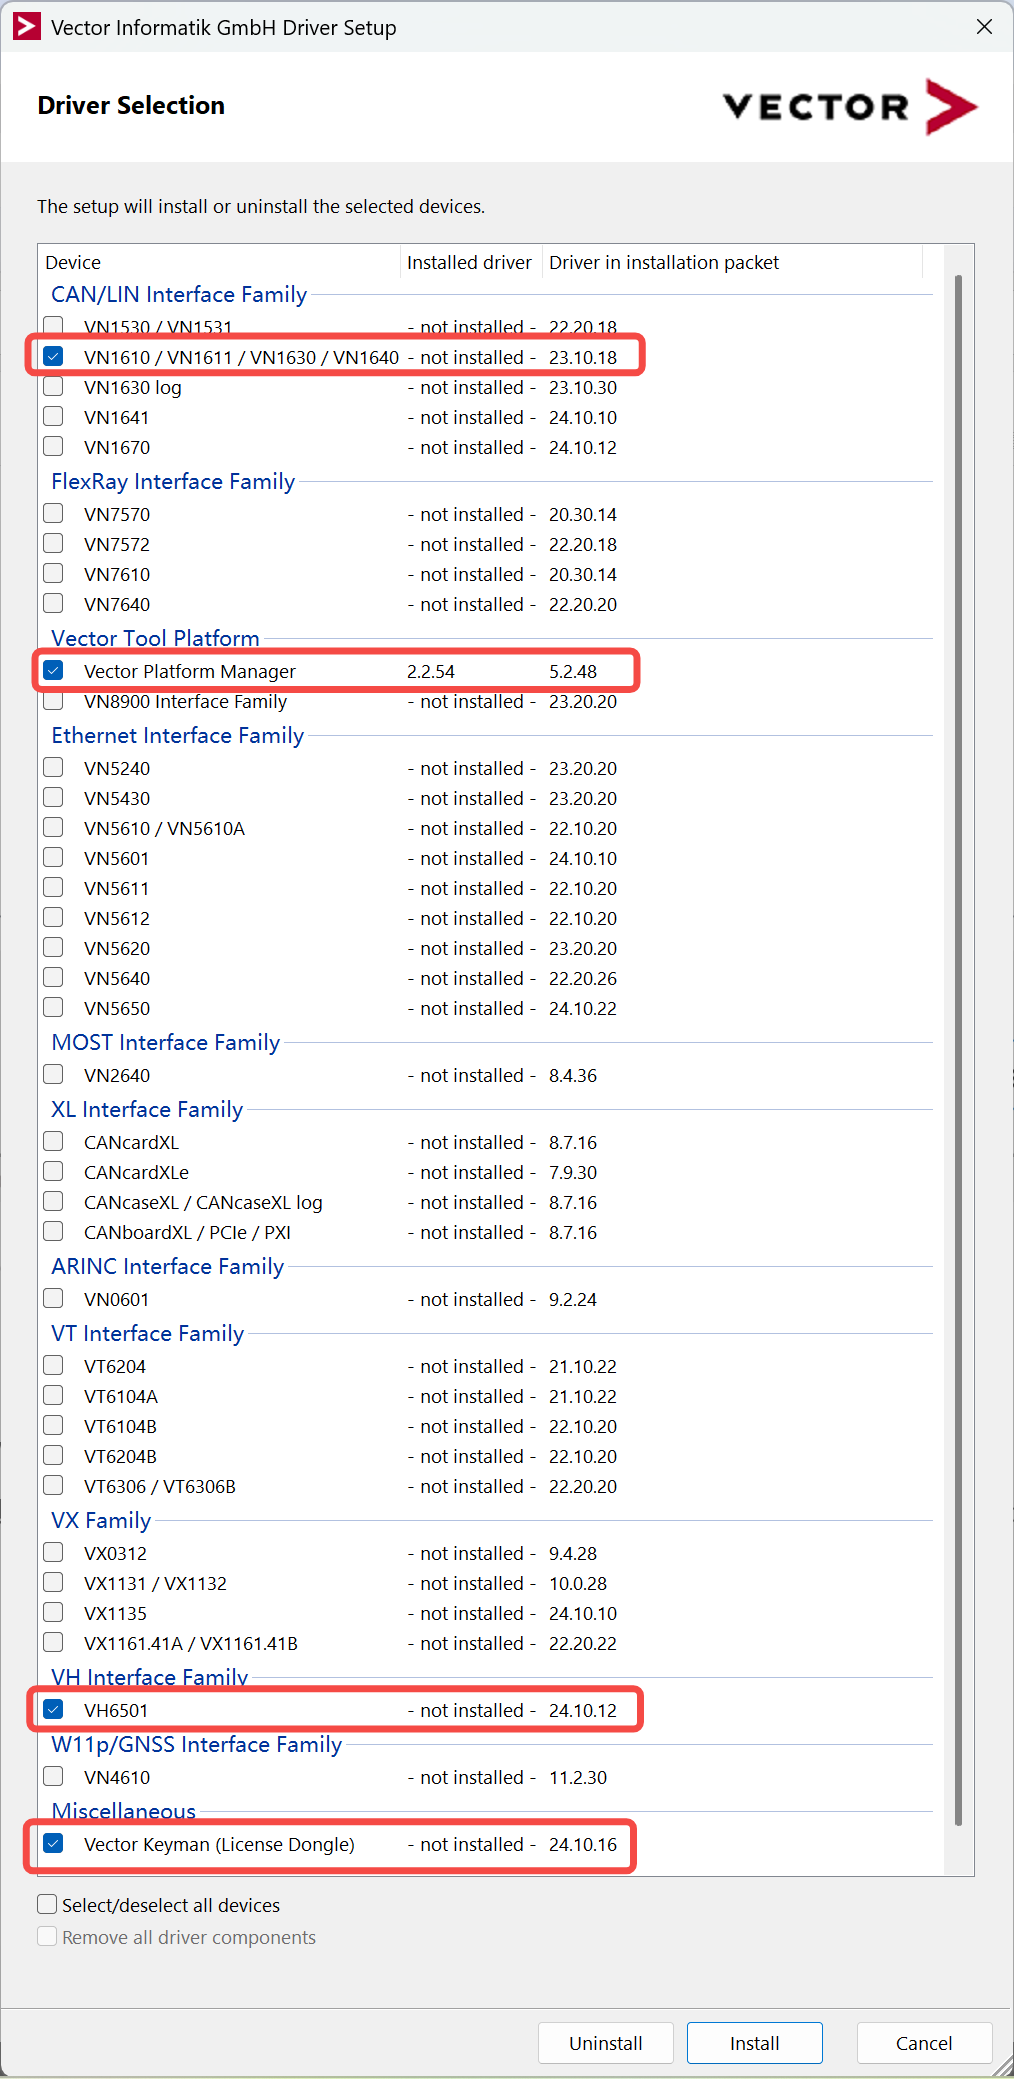Click the Installed driver column header
Viewport: 1014px width, 2079px height.
[x=471, y=262]
